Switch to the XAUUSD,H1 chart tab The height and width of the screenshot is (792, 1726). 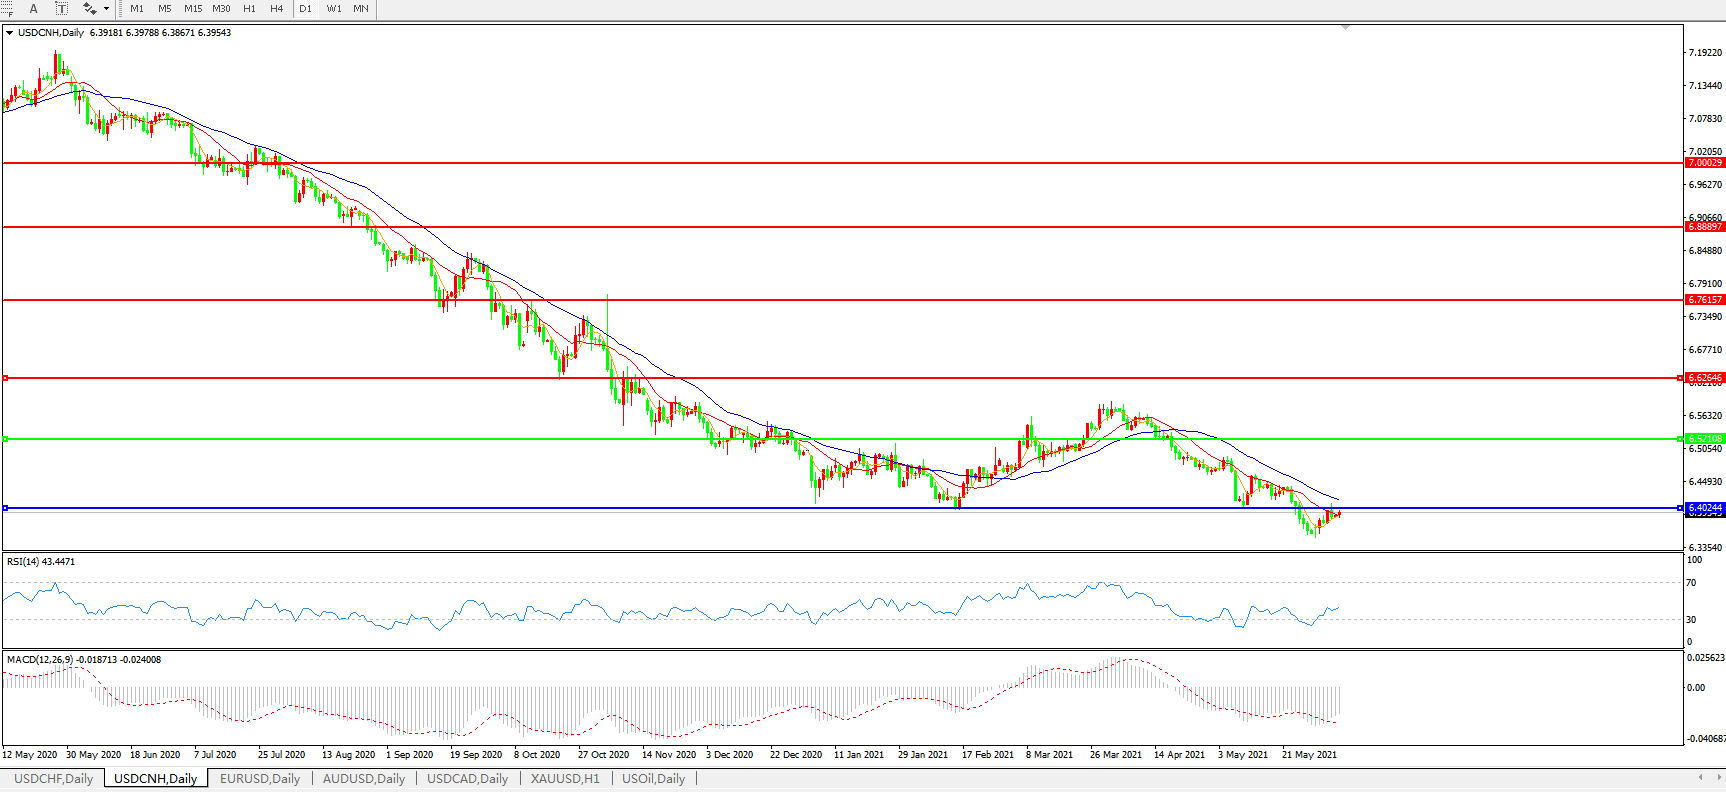[x=565, y=779]
